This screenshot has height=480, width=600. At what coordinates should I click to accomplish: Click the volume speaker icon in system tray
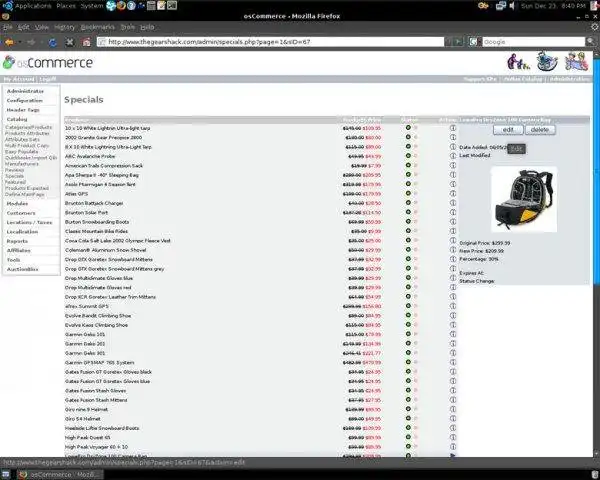click(512, 6)
